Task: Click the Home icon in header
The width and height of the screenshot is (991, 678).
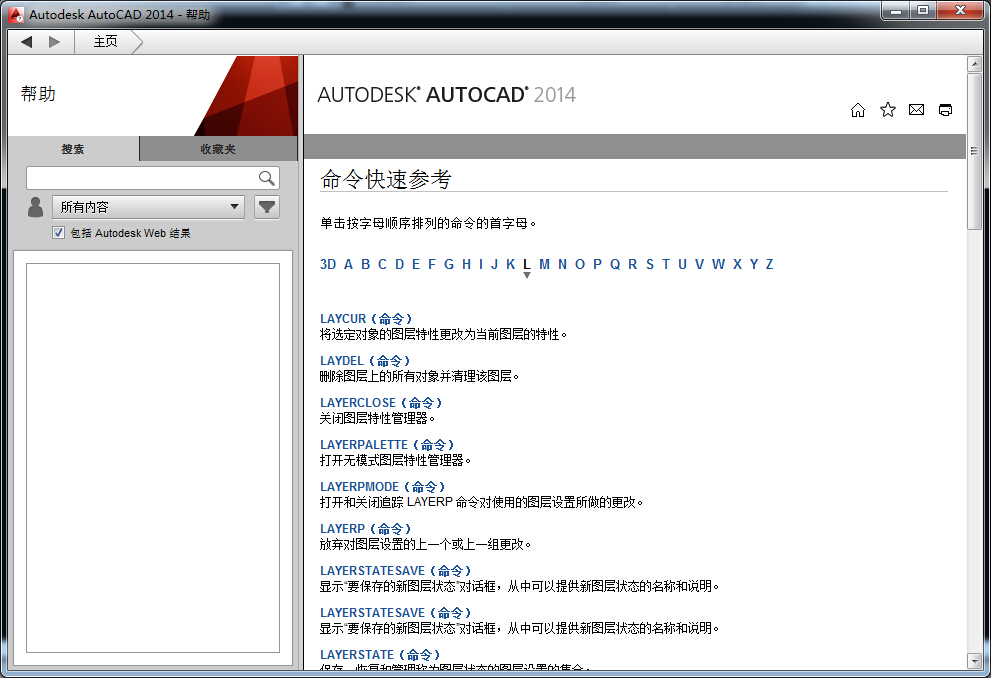Action: [857, 110]
